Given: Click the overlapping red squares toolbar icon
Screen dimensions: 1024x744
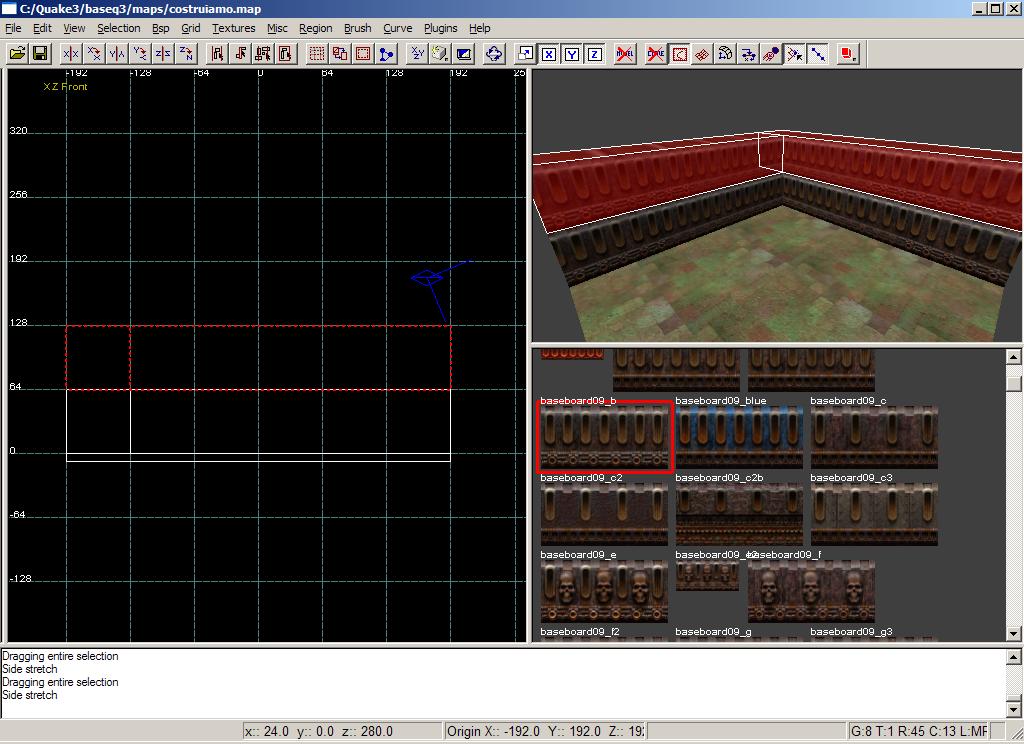Looking at the screenshot, I should pos(340,54).
